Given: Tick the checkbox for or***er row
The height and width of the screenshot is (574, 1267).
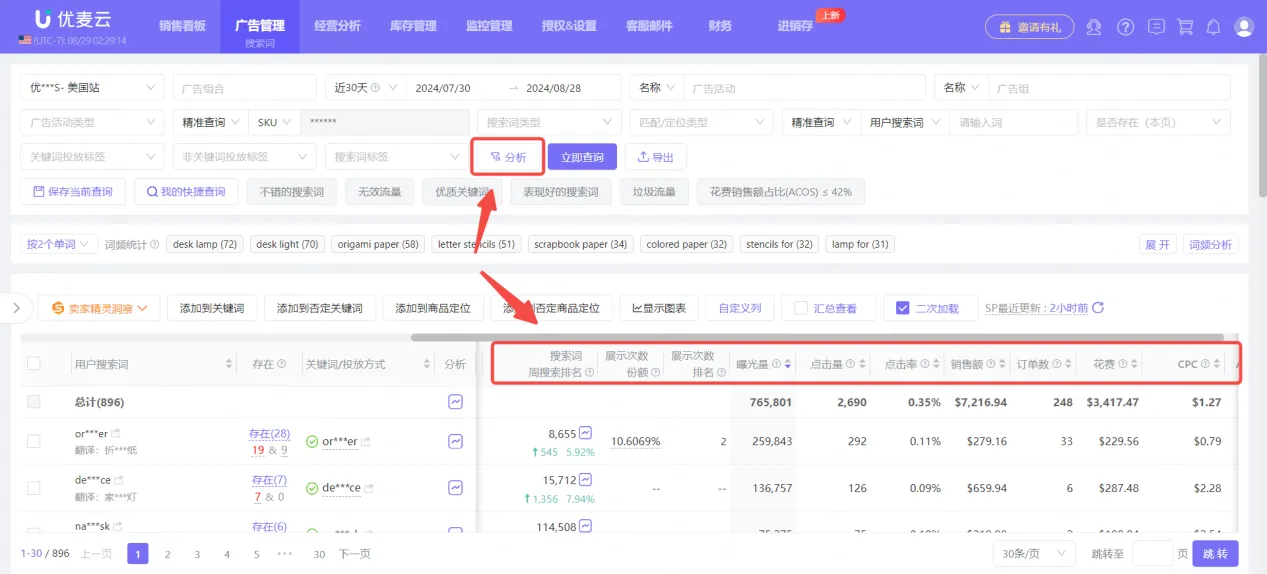Looking at the screenshot, I should point(34,441).
